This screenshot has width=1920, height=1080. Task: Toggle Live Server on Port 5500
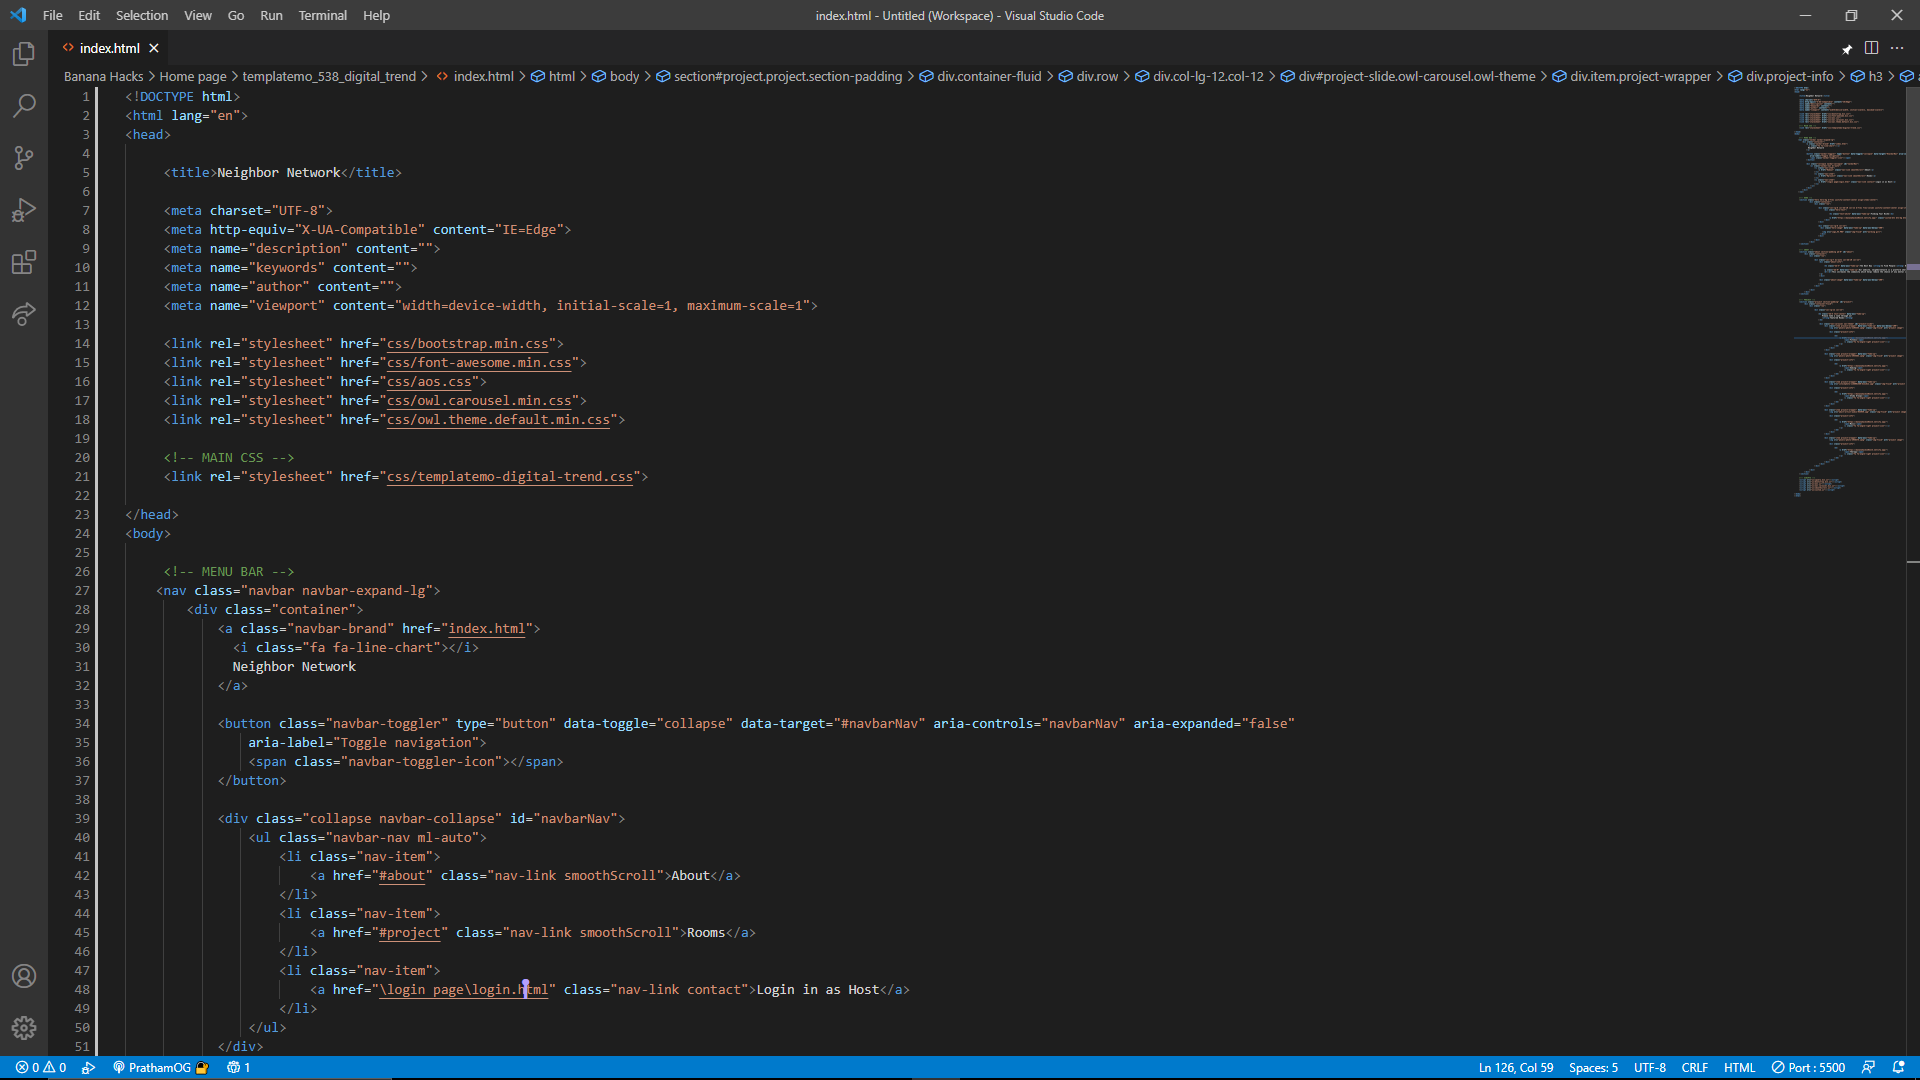[x=1808, y=1067]
